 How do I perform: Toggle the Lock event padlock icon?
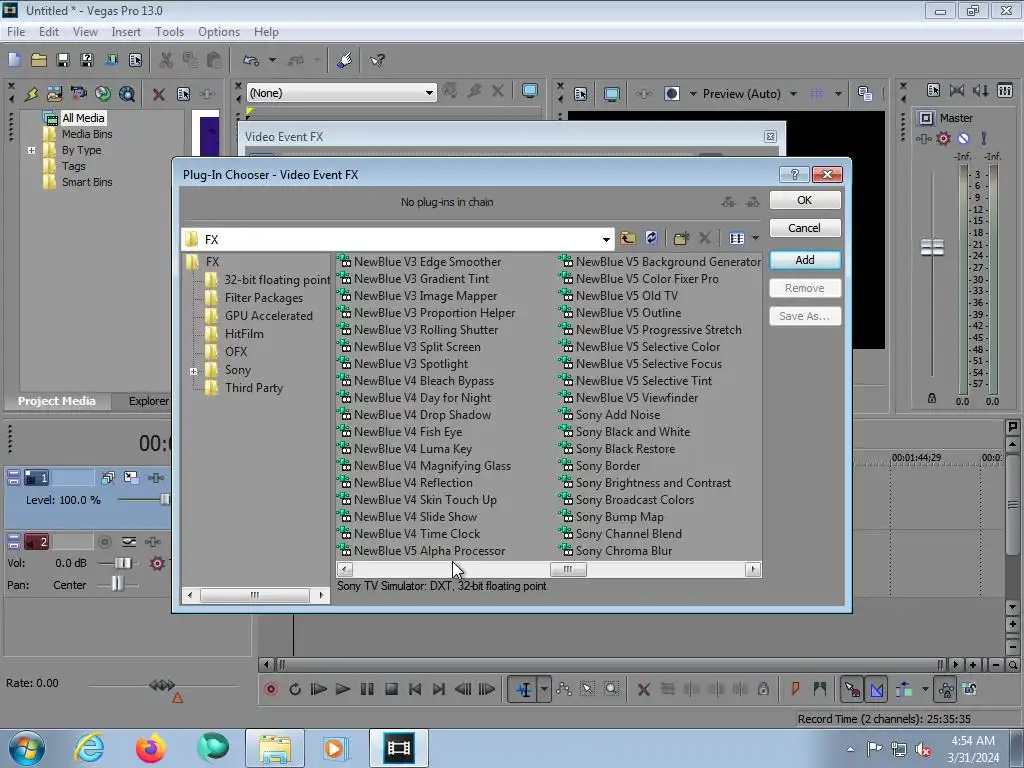pyautogui.click(x=763, y=689)
